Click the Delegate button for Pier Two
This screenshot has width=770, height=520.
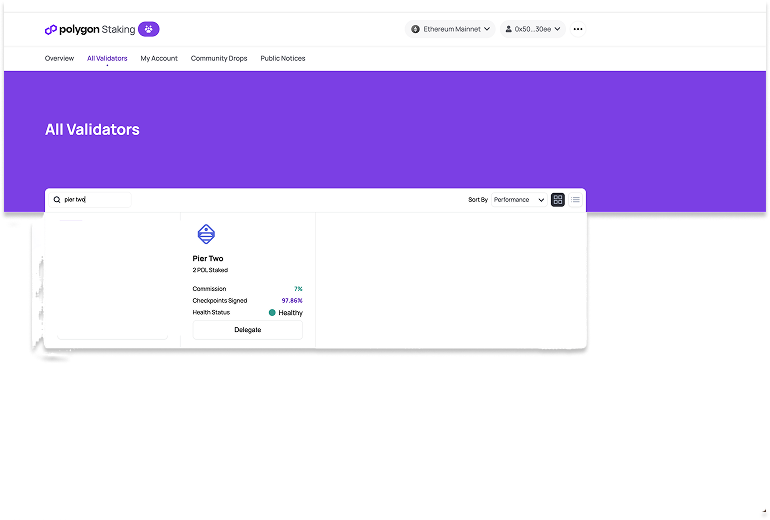(248, 329)
